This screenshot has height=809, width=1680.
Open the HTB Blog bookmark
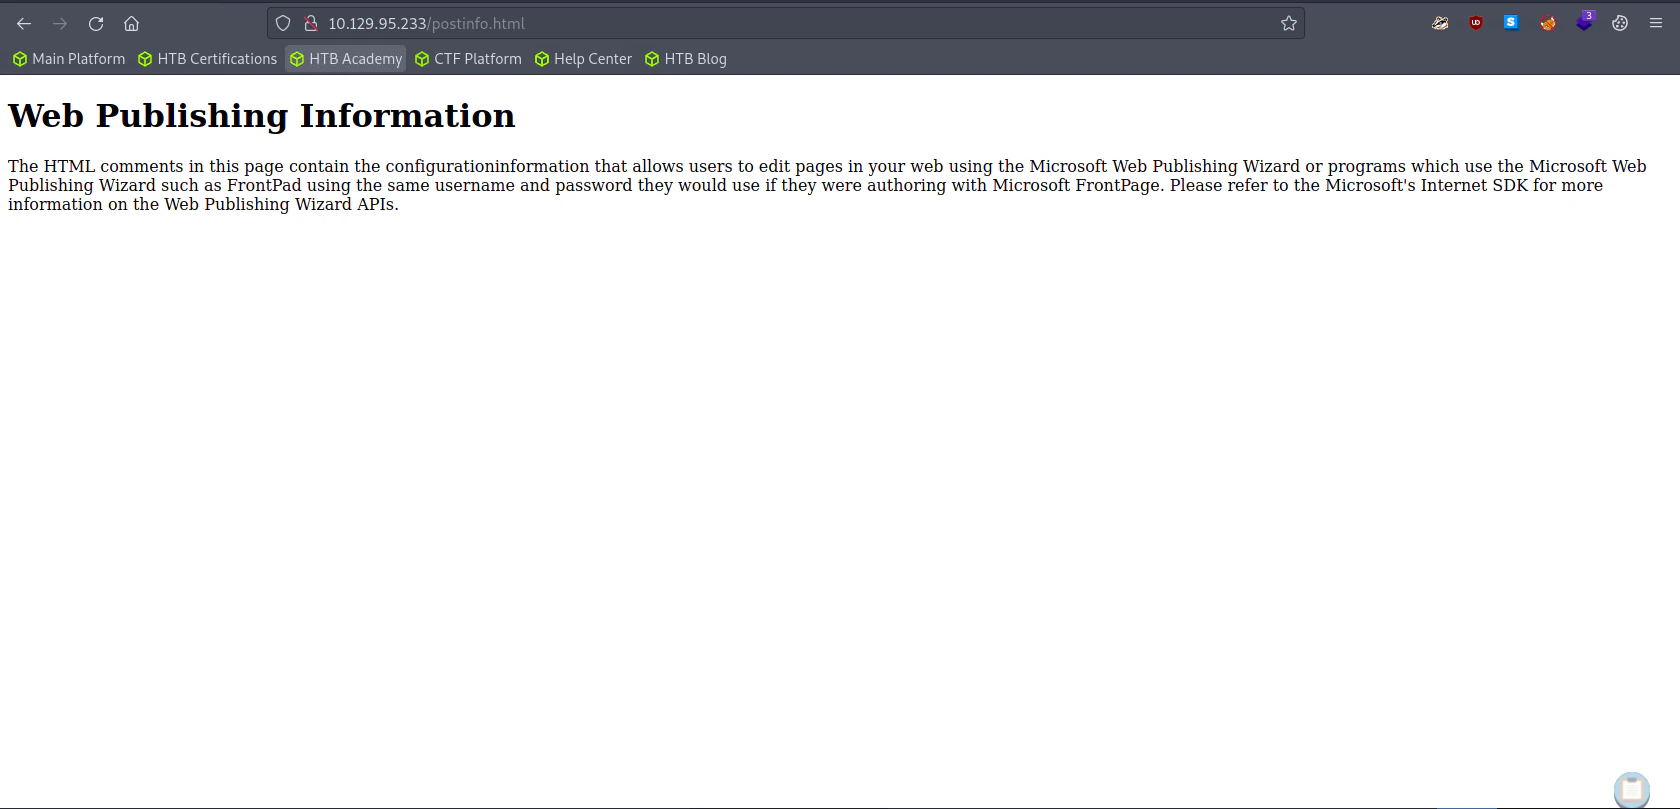pyautogui.click(x=686, y=59)
